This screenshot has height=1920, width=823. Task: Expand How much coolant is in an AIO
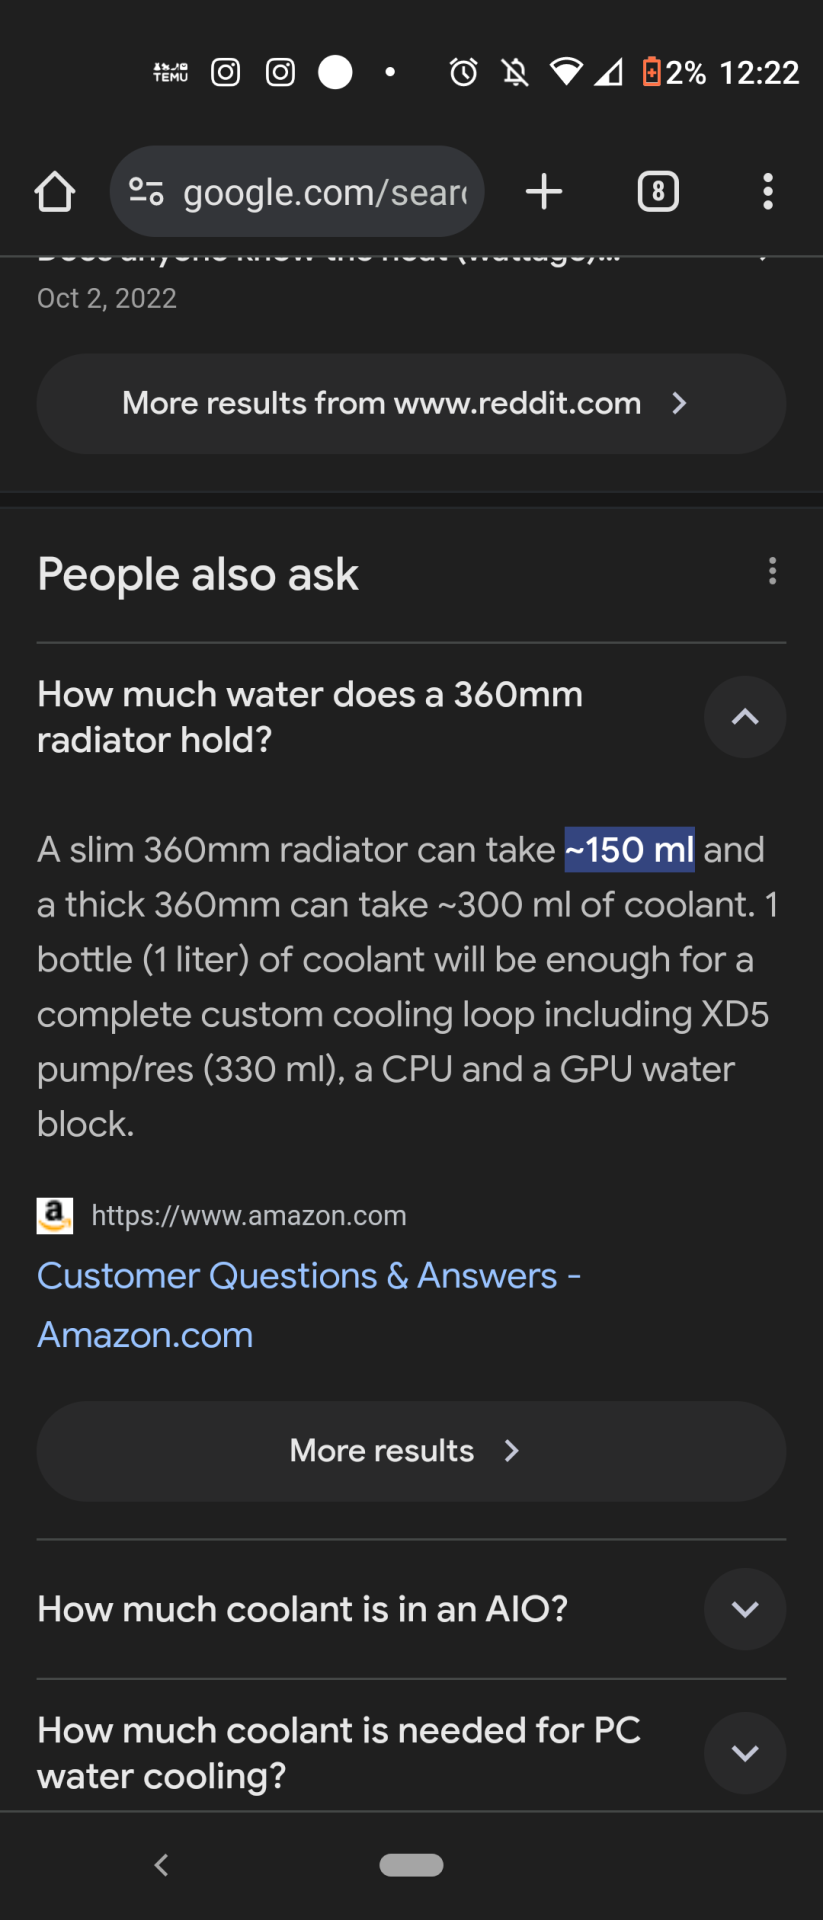tap(745, 1609)
